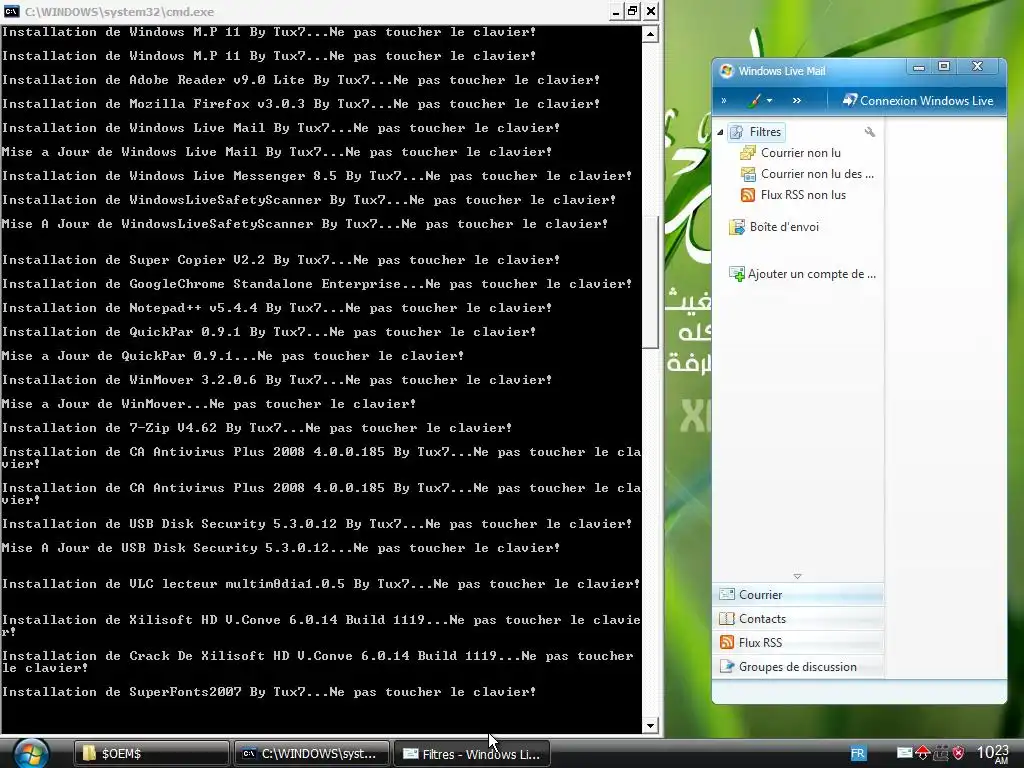Click the line 'Installation de Mozilla Firefox v3.0.3'
This screenshot has height=768, width=1024.
click(300, 104)
